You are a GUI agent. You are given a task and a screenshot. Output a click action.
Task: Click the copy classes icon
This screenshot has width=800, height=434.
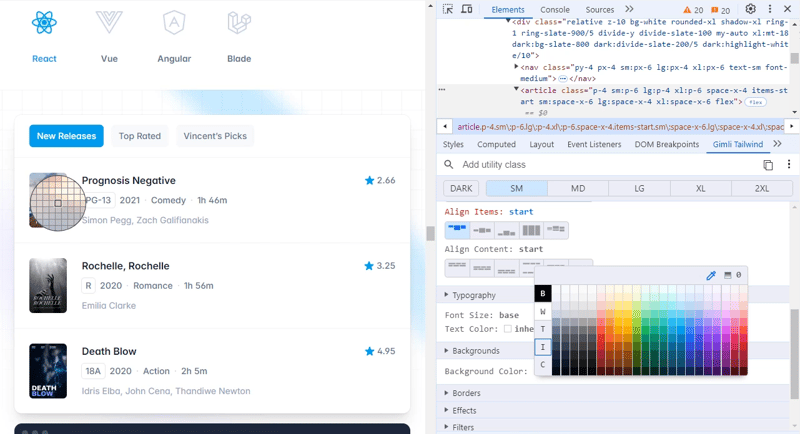[x=768, y=165]
